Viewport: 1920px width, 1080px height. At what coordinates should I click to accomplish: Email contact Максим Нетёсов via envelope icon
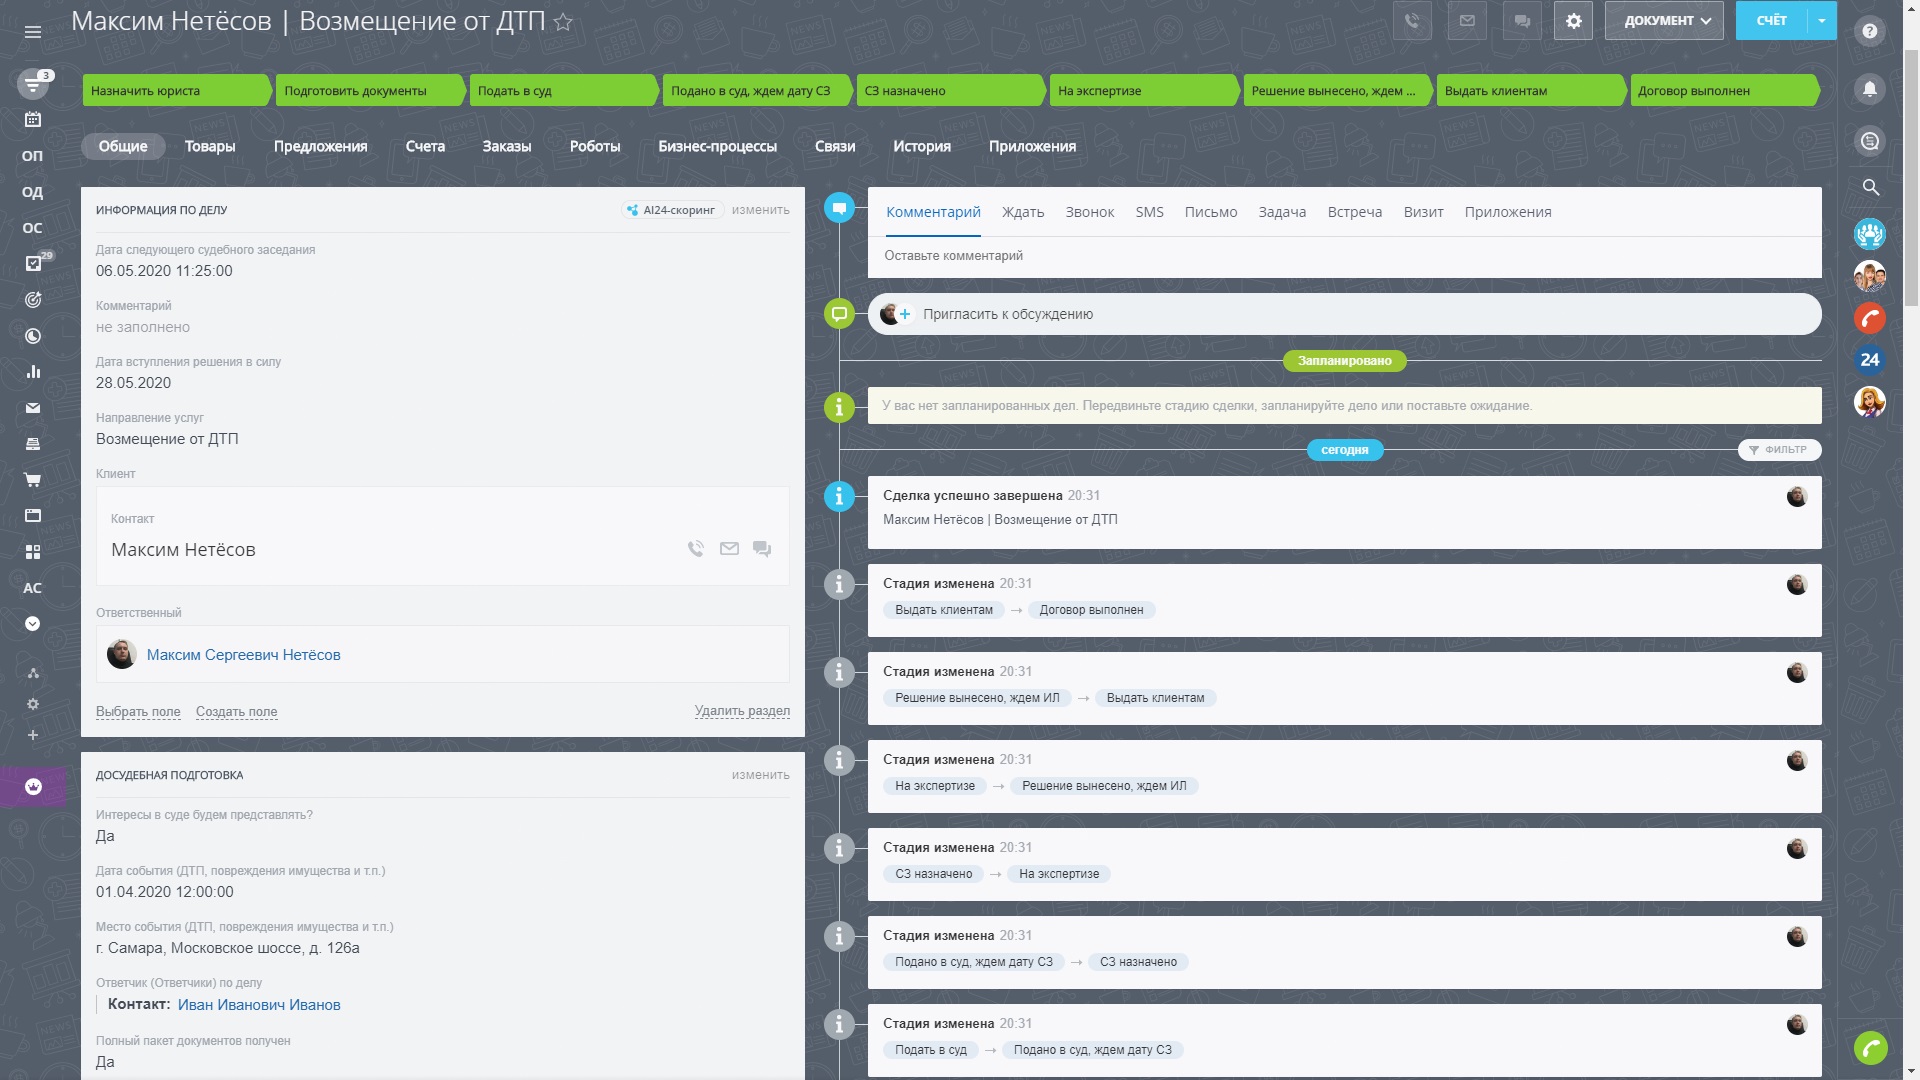click(x=729, y=549)
